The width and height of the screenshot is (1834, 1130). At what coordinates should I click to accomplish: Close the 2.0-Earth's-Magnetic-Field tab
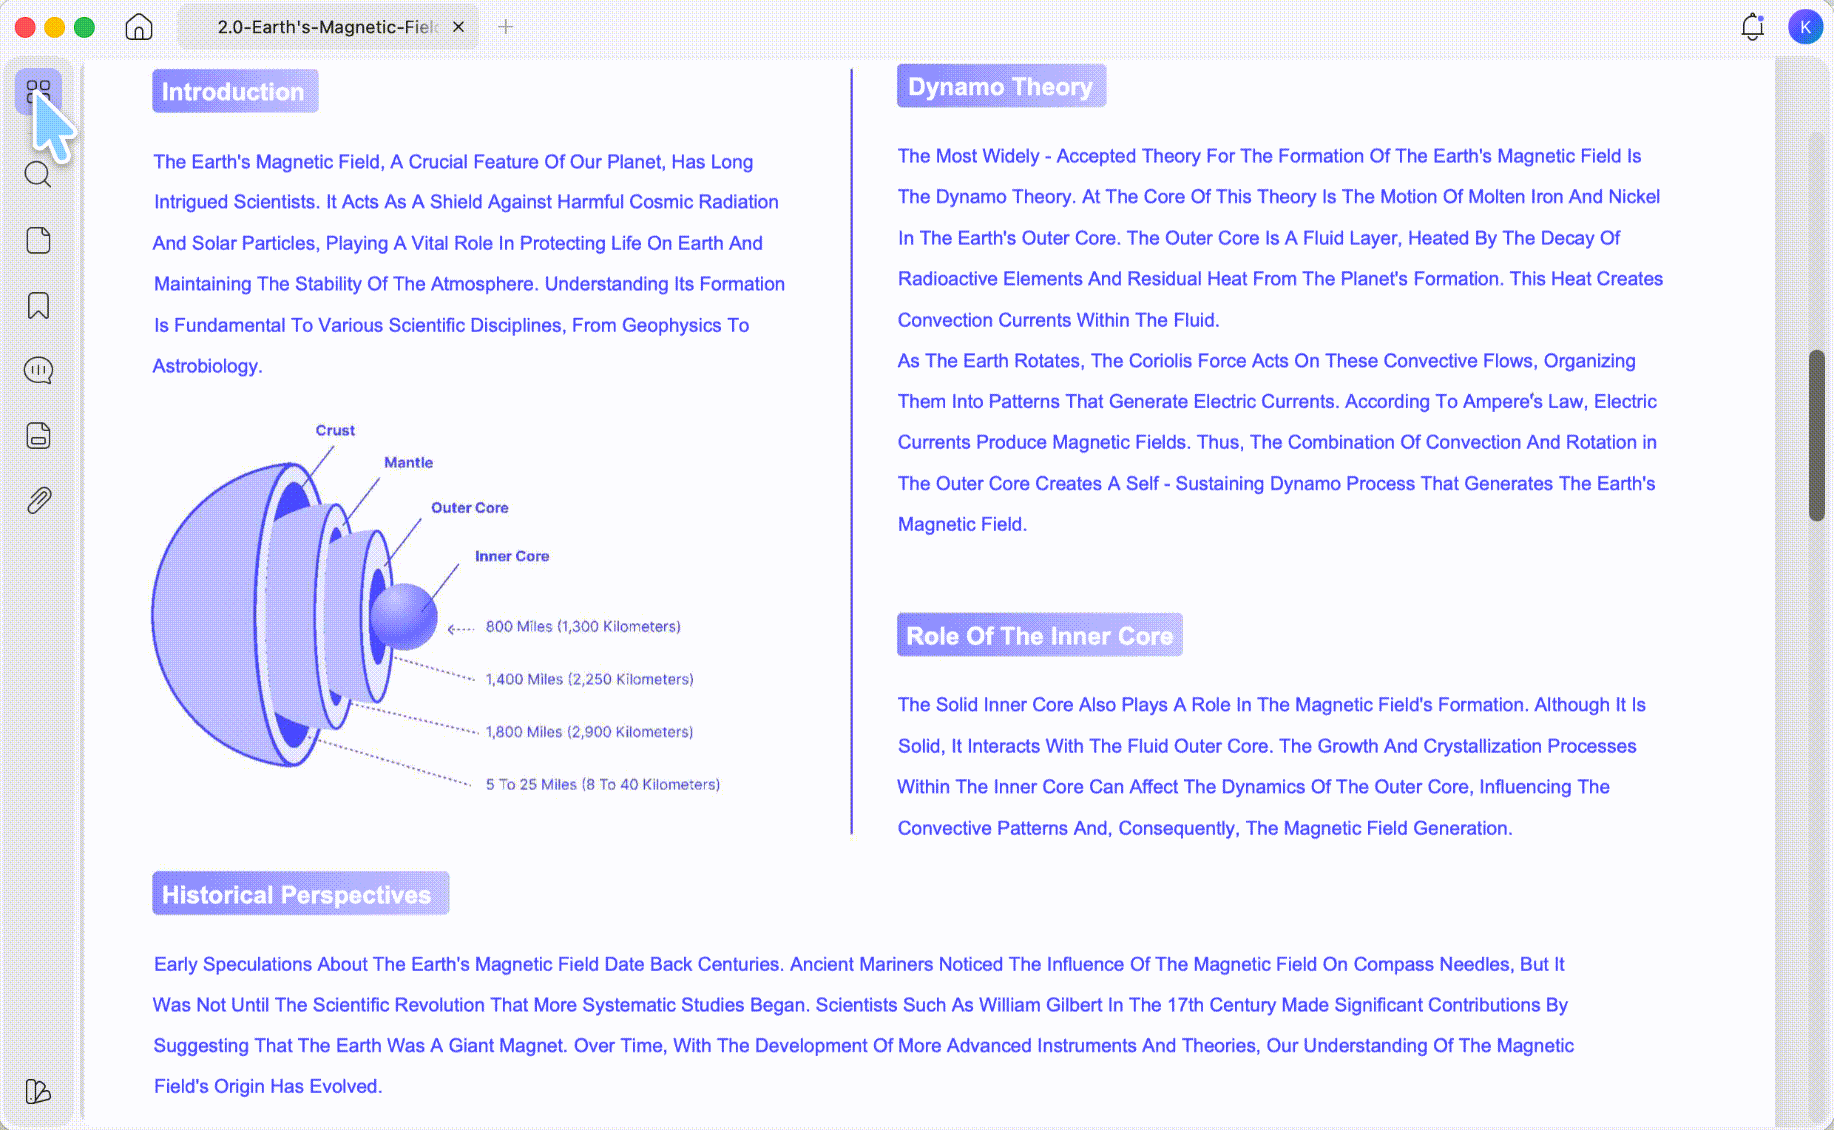[x=458, y=27]
